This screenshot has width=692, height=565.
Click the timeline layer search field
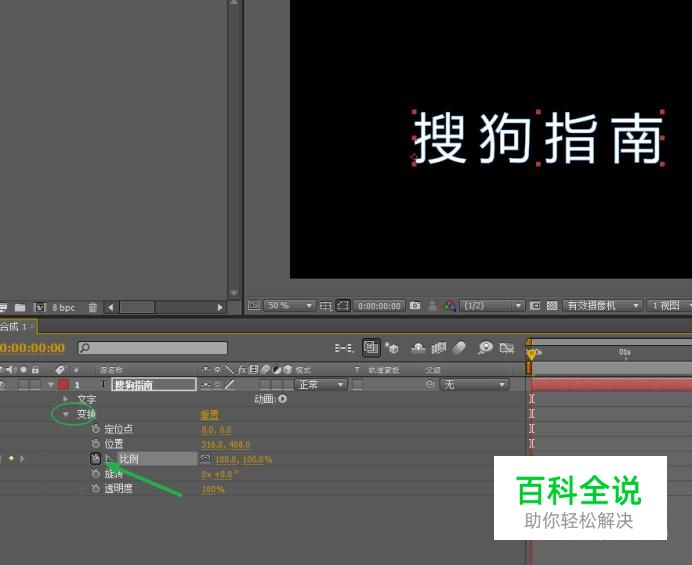(x=153, y=348)
